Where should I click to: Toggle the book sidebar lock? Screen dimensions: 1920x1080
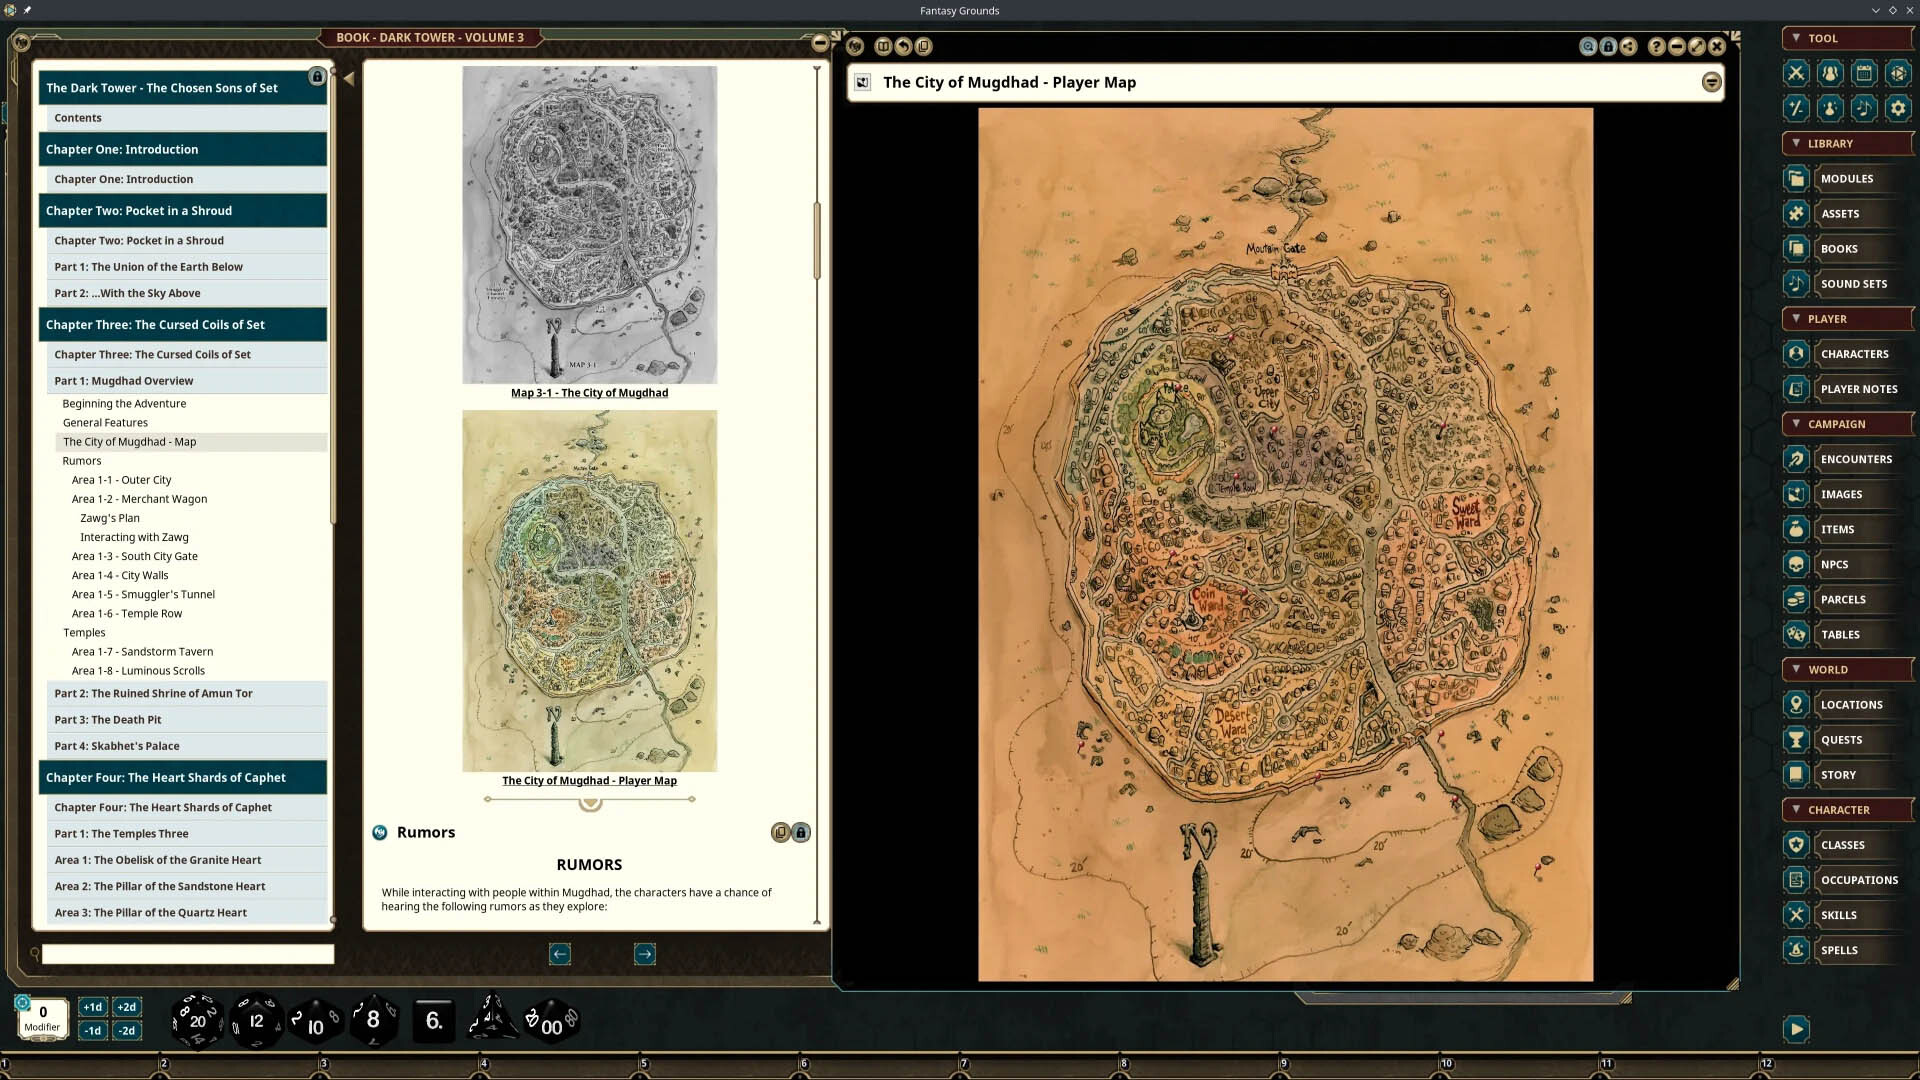[x=317, y=77]
